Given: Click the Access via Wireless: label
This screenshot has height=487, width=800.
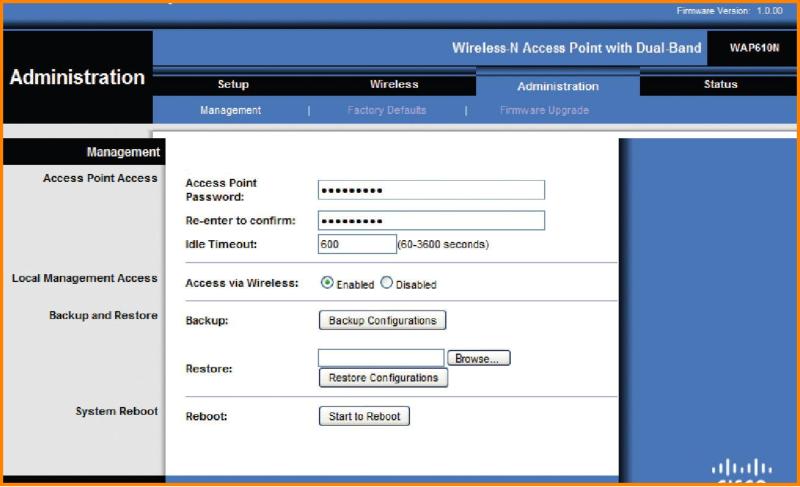Looking at the screenshot, I should pyautogui.click(x=242, y=283).
